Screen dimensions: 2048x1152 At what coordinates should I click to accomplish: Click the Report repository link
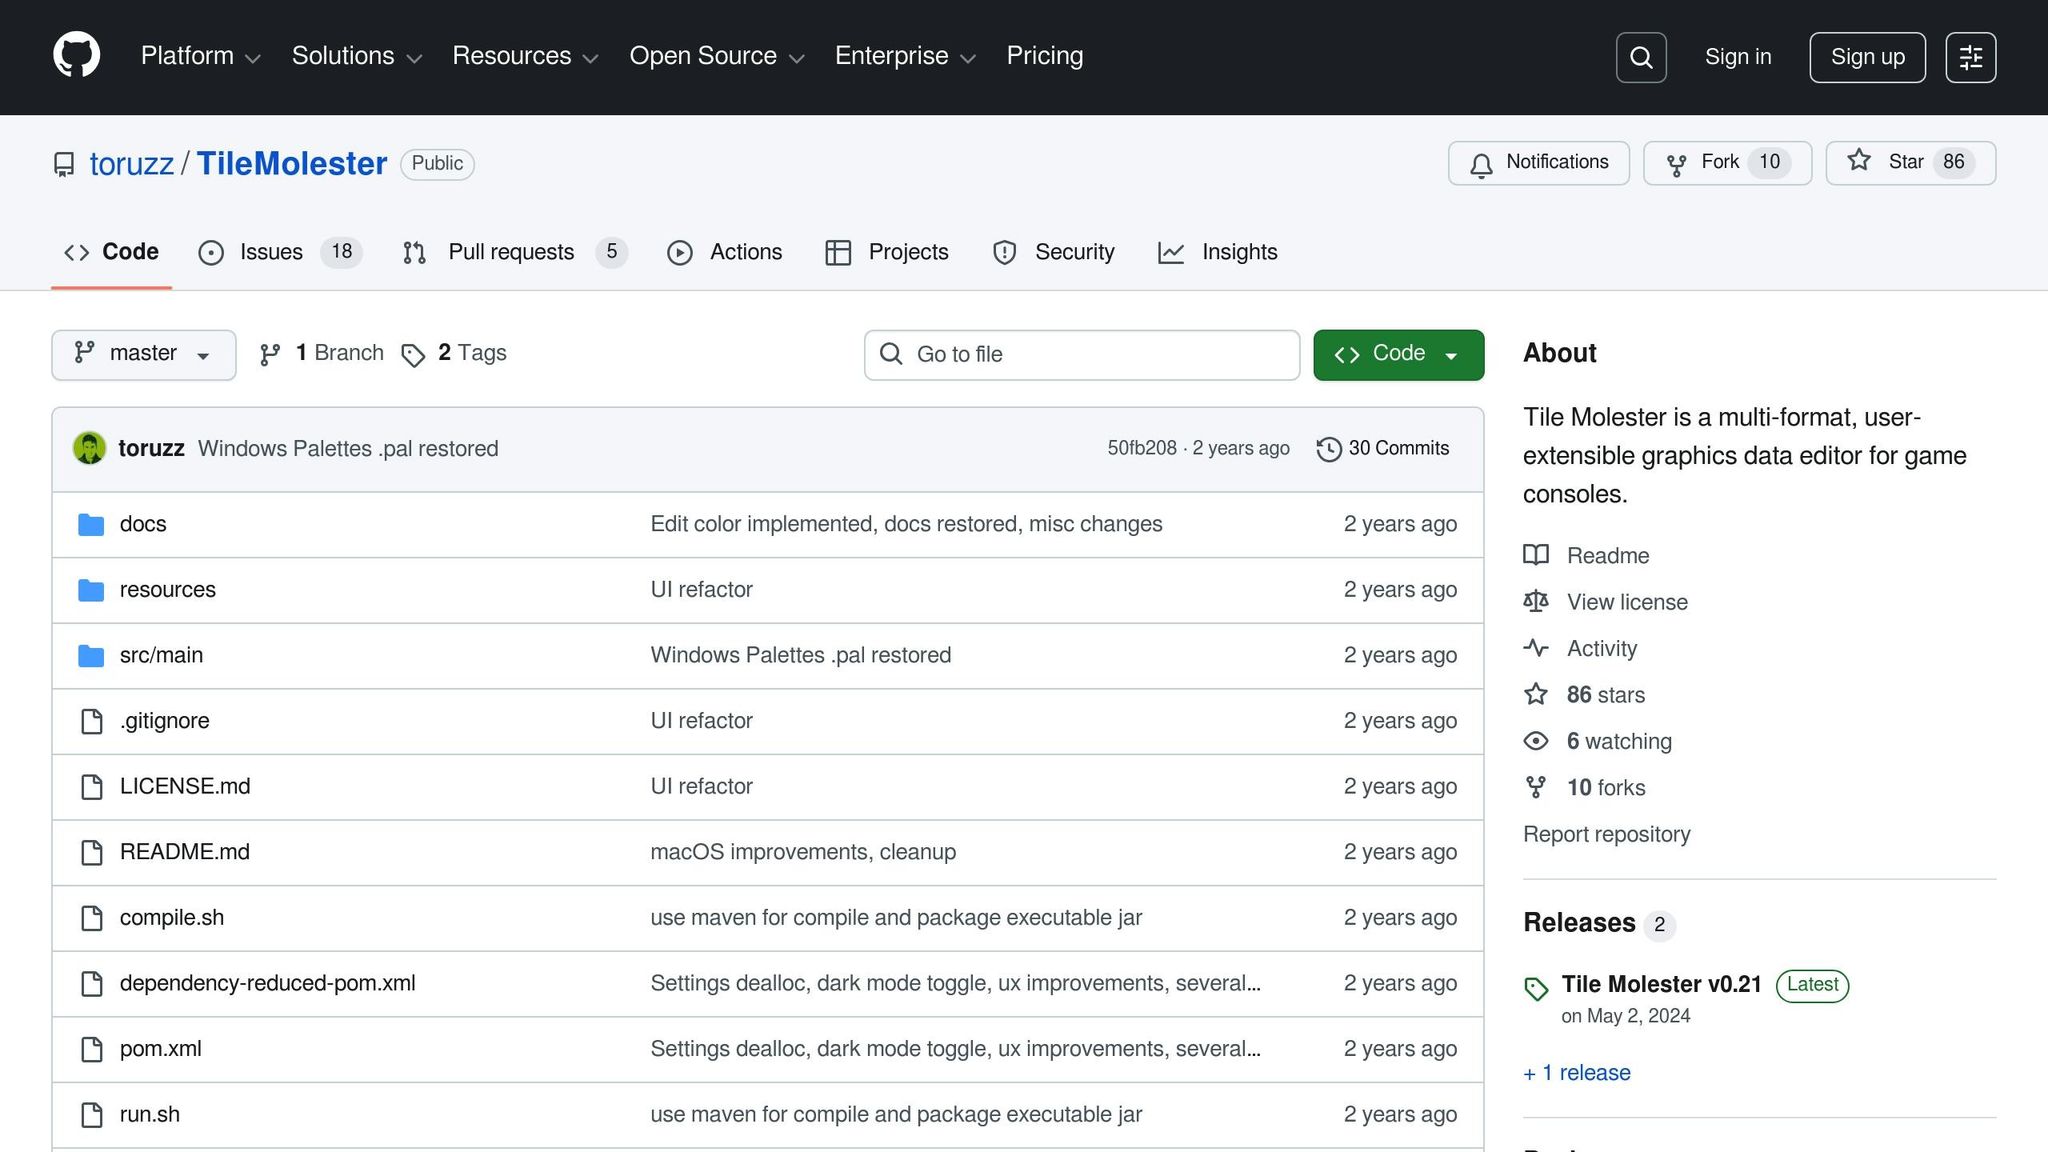click(x=1606, y=834)
